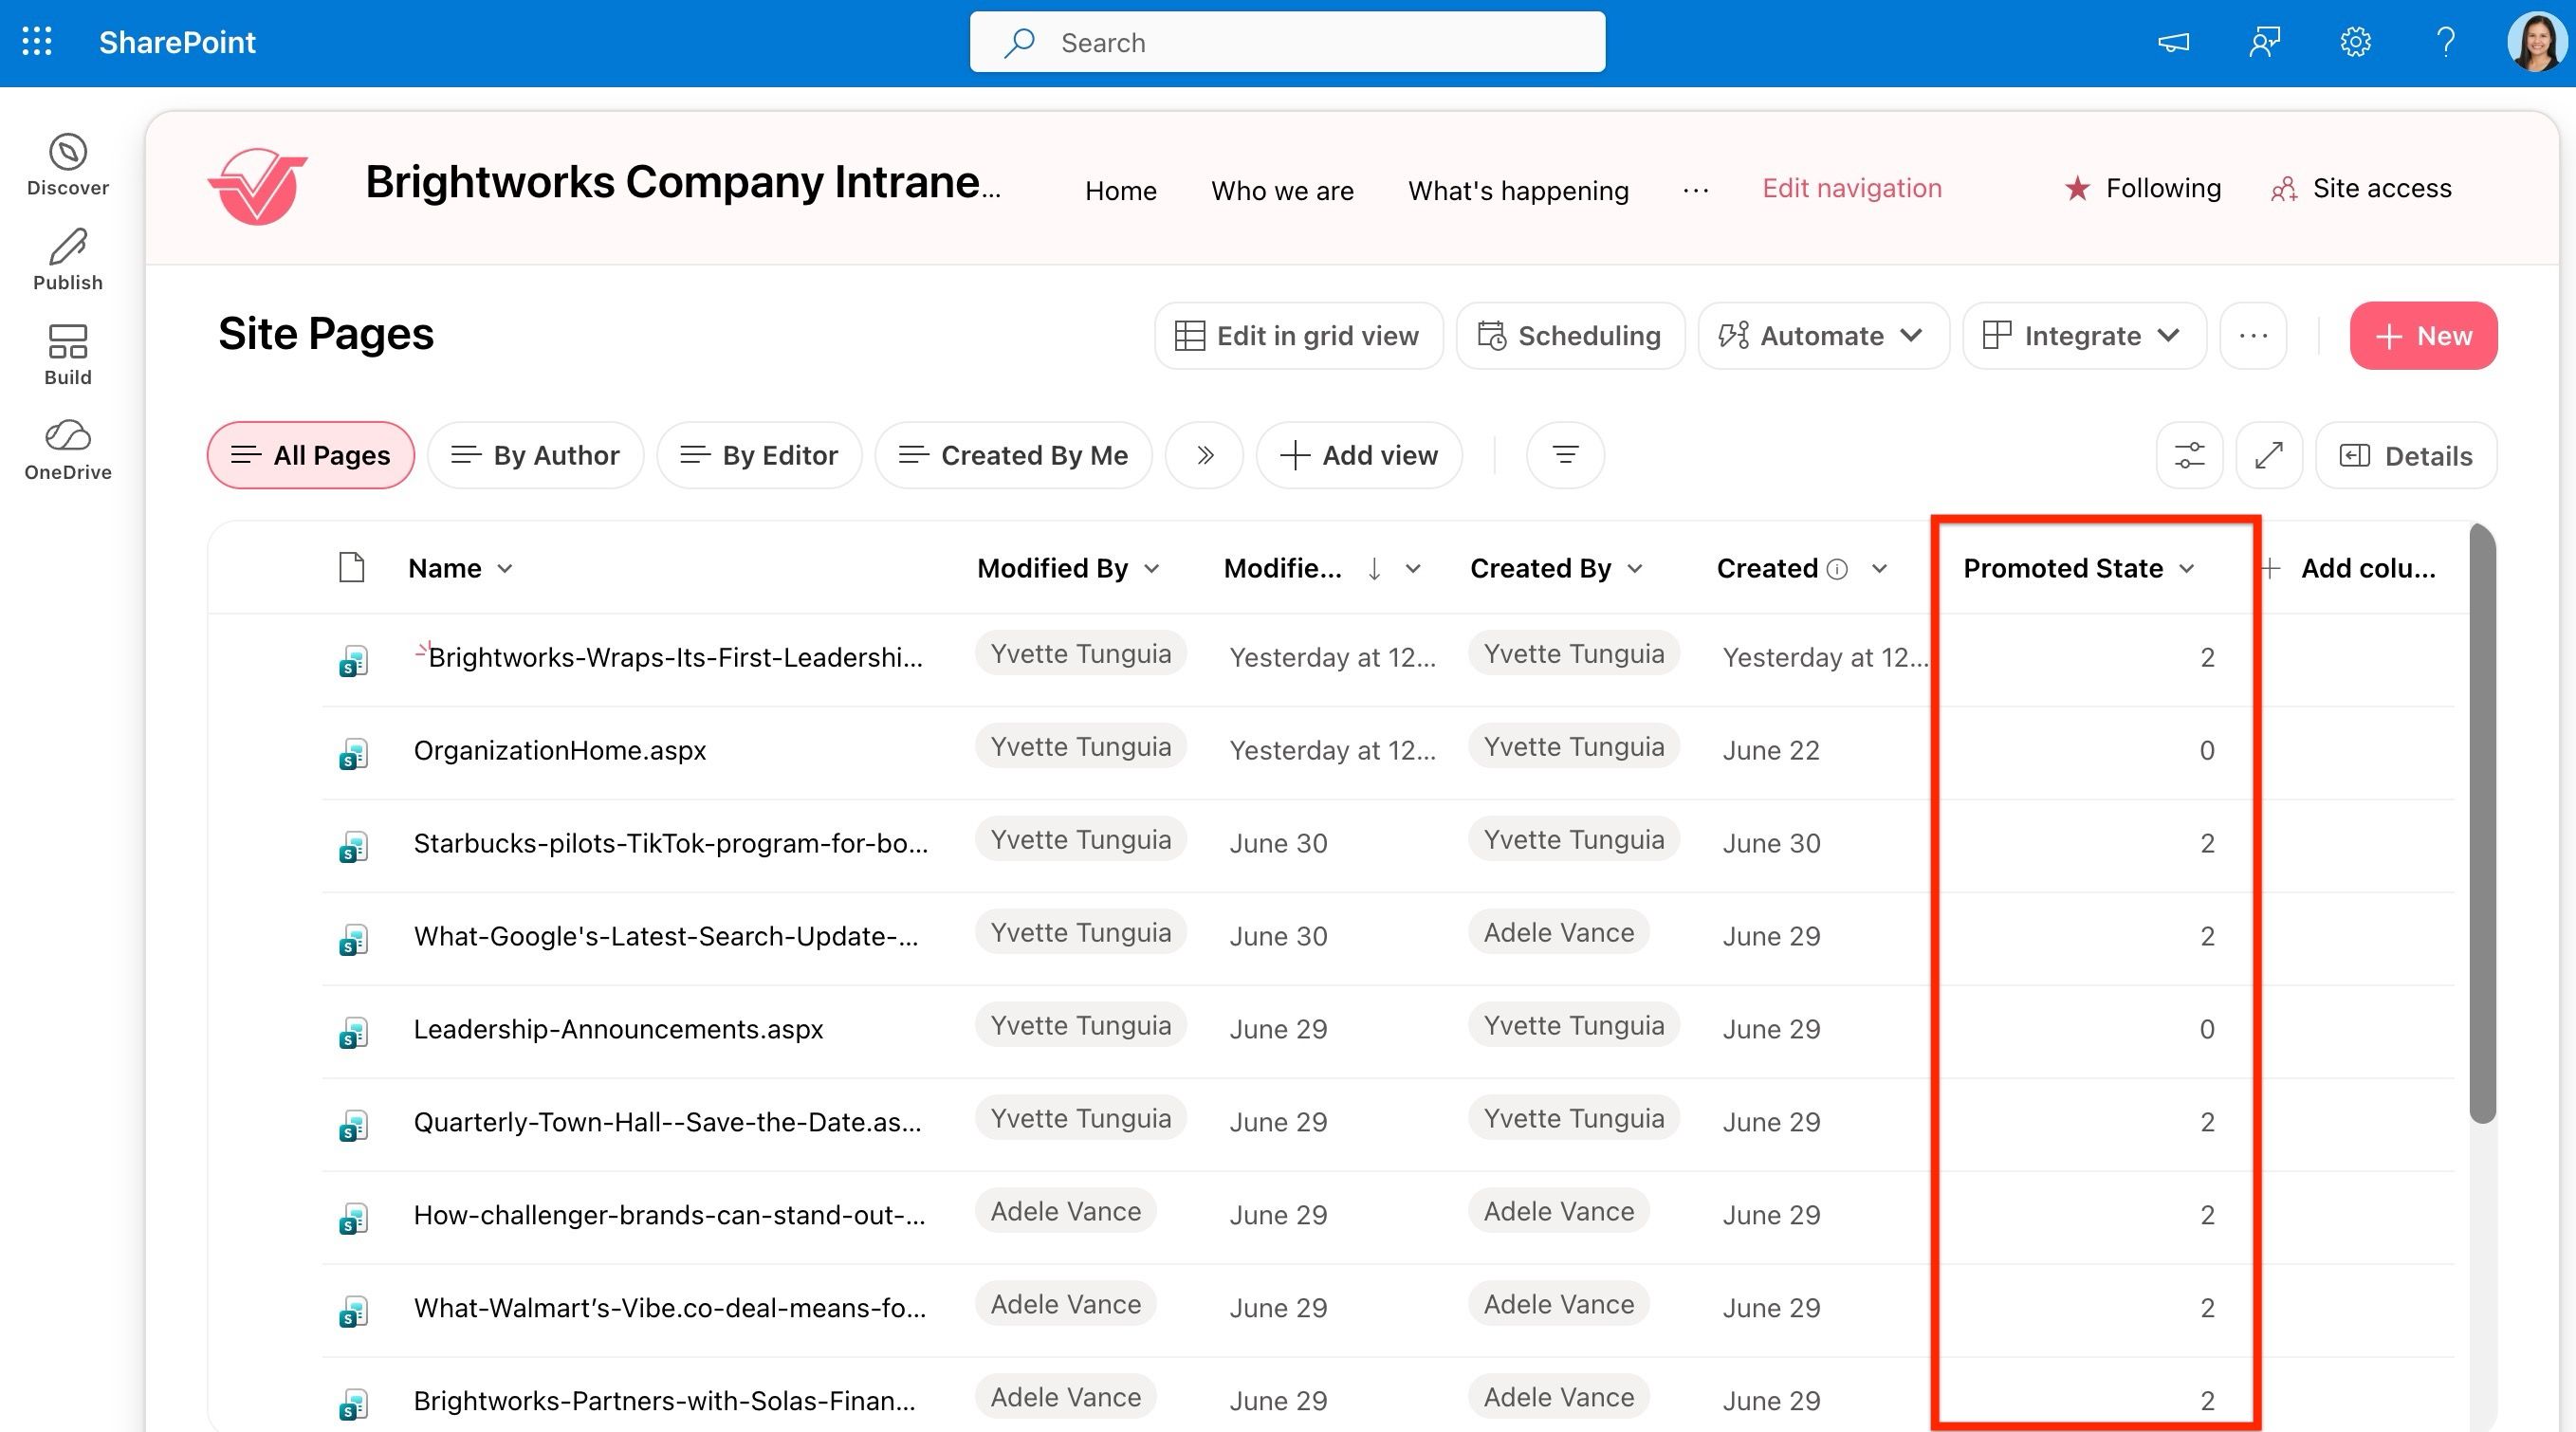Screen dimensions: 2576x1432
Task: Open the Scheduling button
Action: pyautogui.click(x=1570, y=336)
